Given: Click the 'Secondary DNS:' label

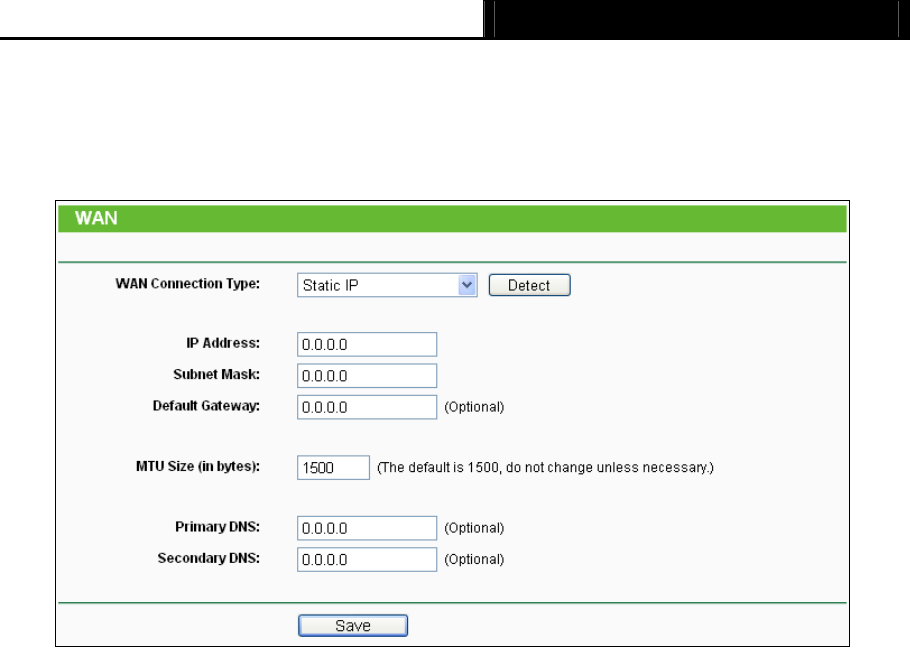Looking at the screenshot, I should tap(209, 558).
